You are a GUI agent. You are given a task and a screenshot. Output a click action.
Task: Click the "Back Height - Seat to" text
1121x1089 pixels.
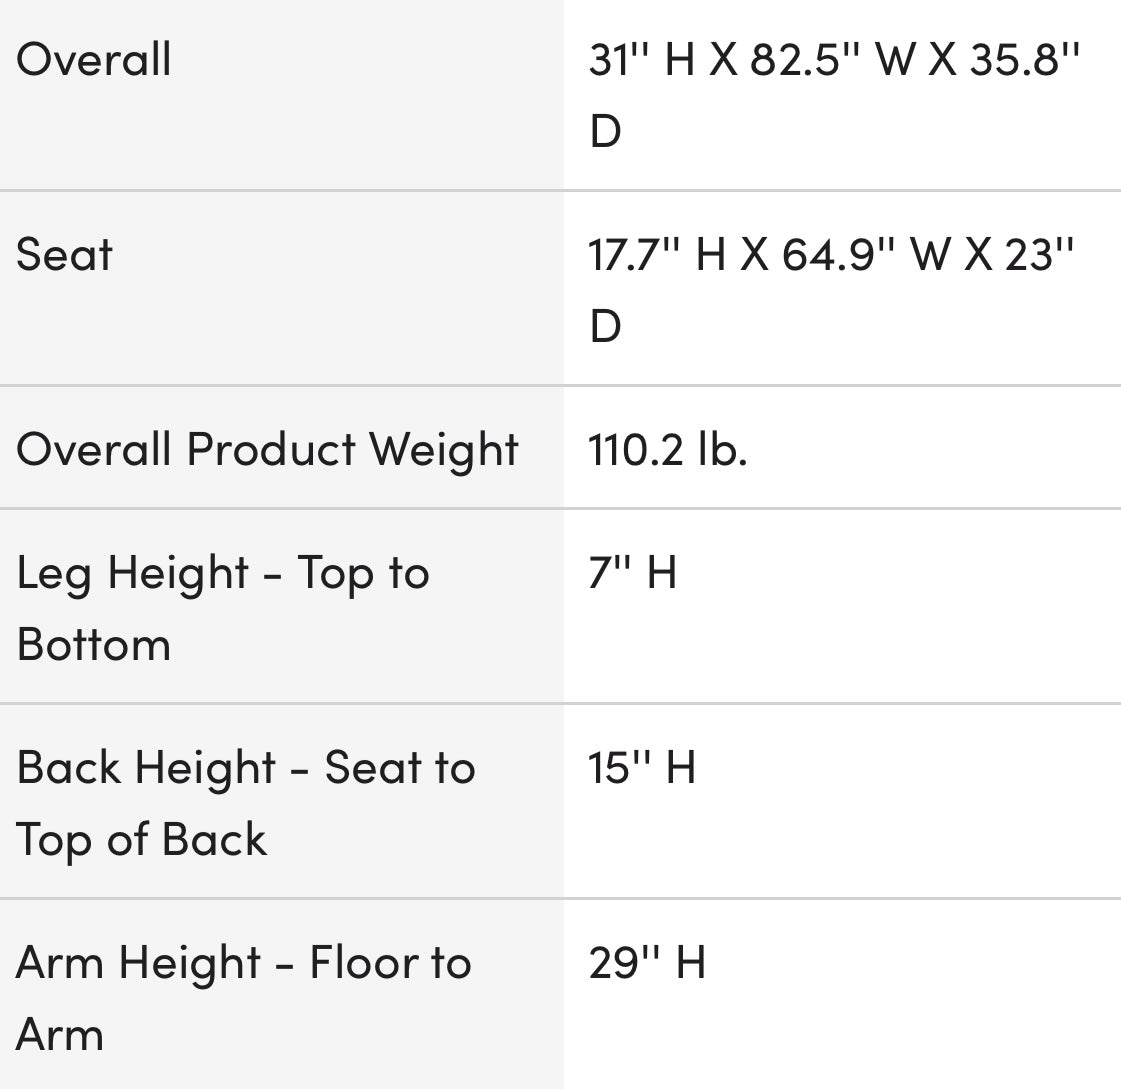coord(246,768)
